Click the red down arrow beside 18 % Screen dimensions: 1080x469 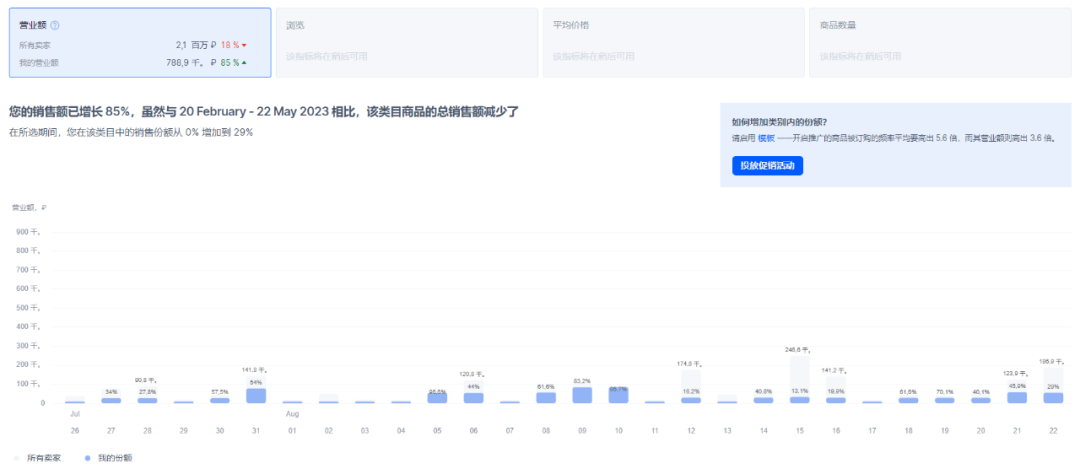click(x=244, y=45)
